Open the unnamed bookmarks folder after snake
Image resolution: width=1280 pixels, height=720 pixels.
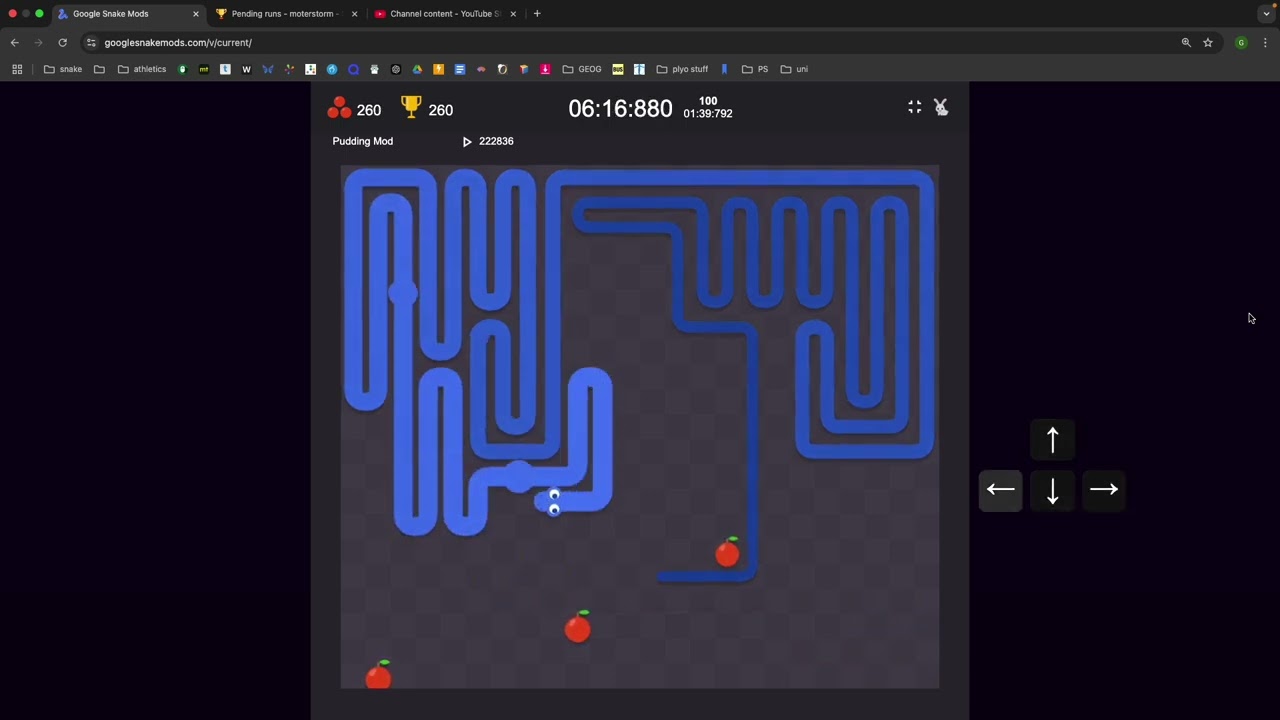point(99,69)
